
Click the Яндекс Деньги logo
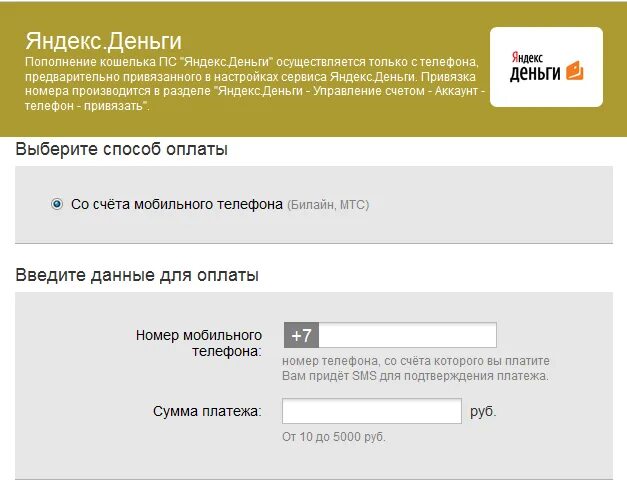tap(546, 67)
